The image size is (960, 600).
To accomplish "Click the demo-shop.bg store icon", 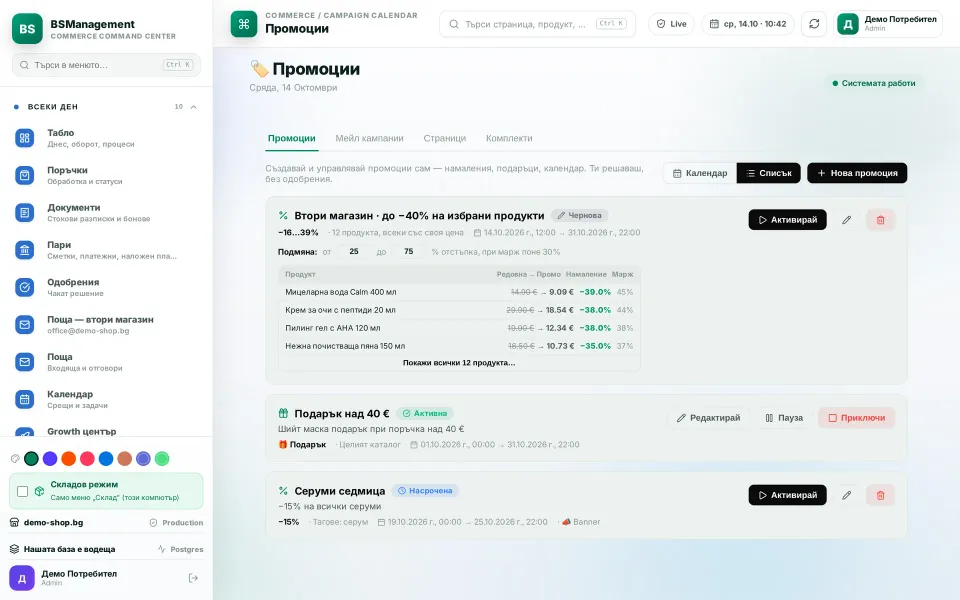I will pyautogui.click(x=15, y=522).
